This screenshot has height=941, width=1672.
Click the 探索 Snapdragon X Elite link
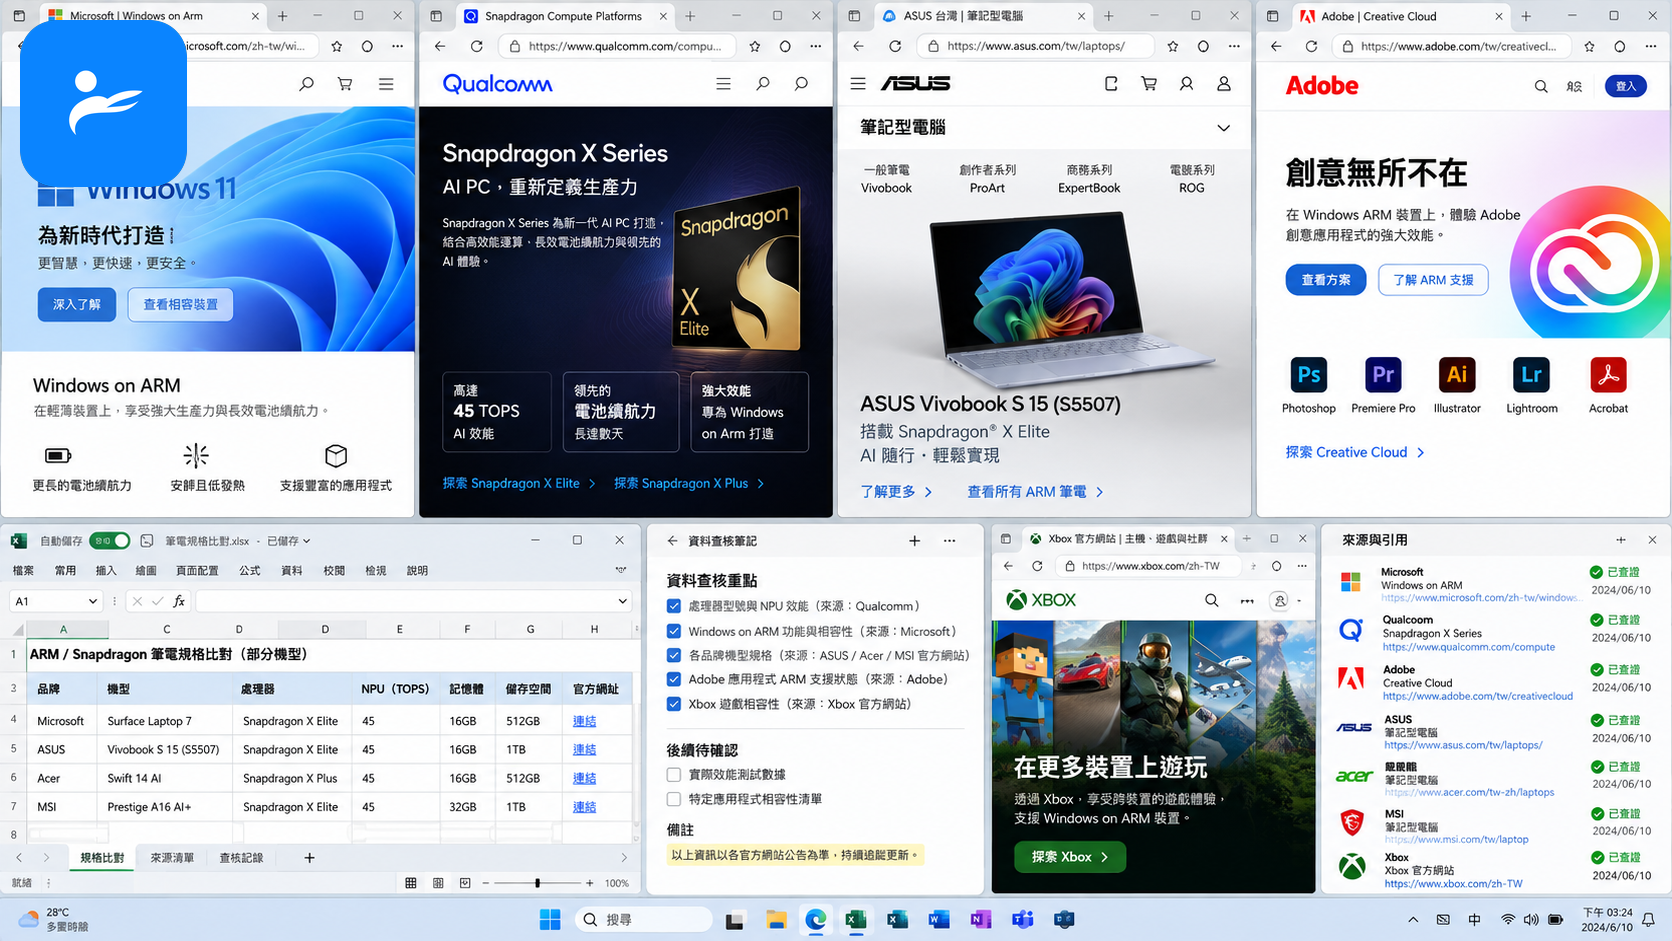(519, 483)
